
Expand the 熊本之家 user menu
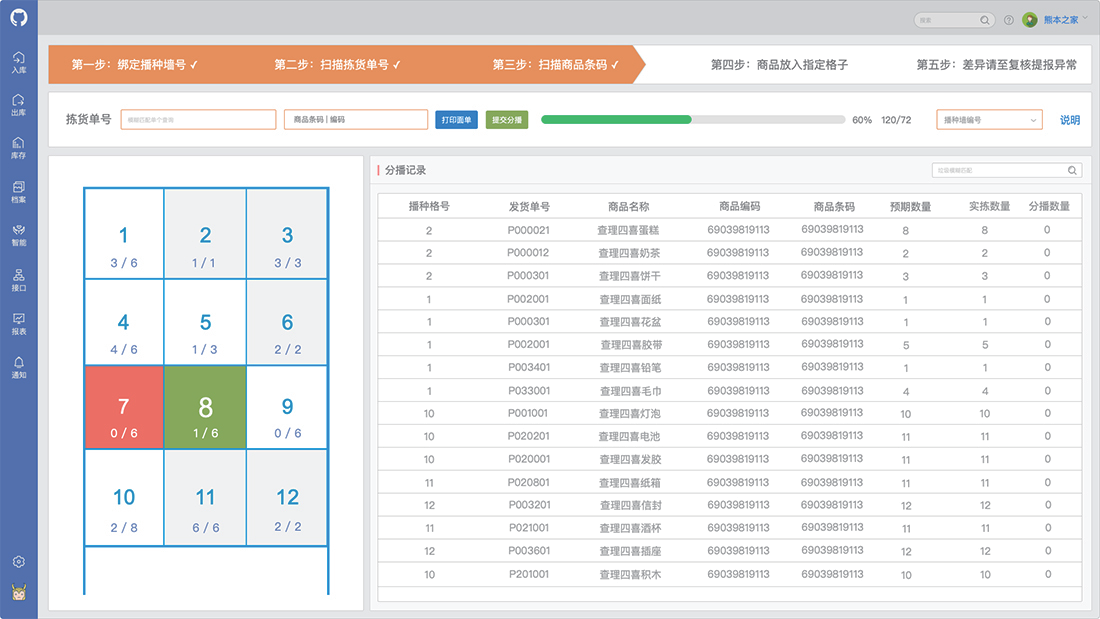1066,20
